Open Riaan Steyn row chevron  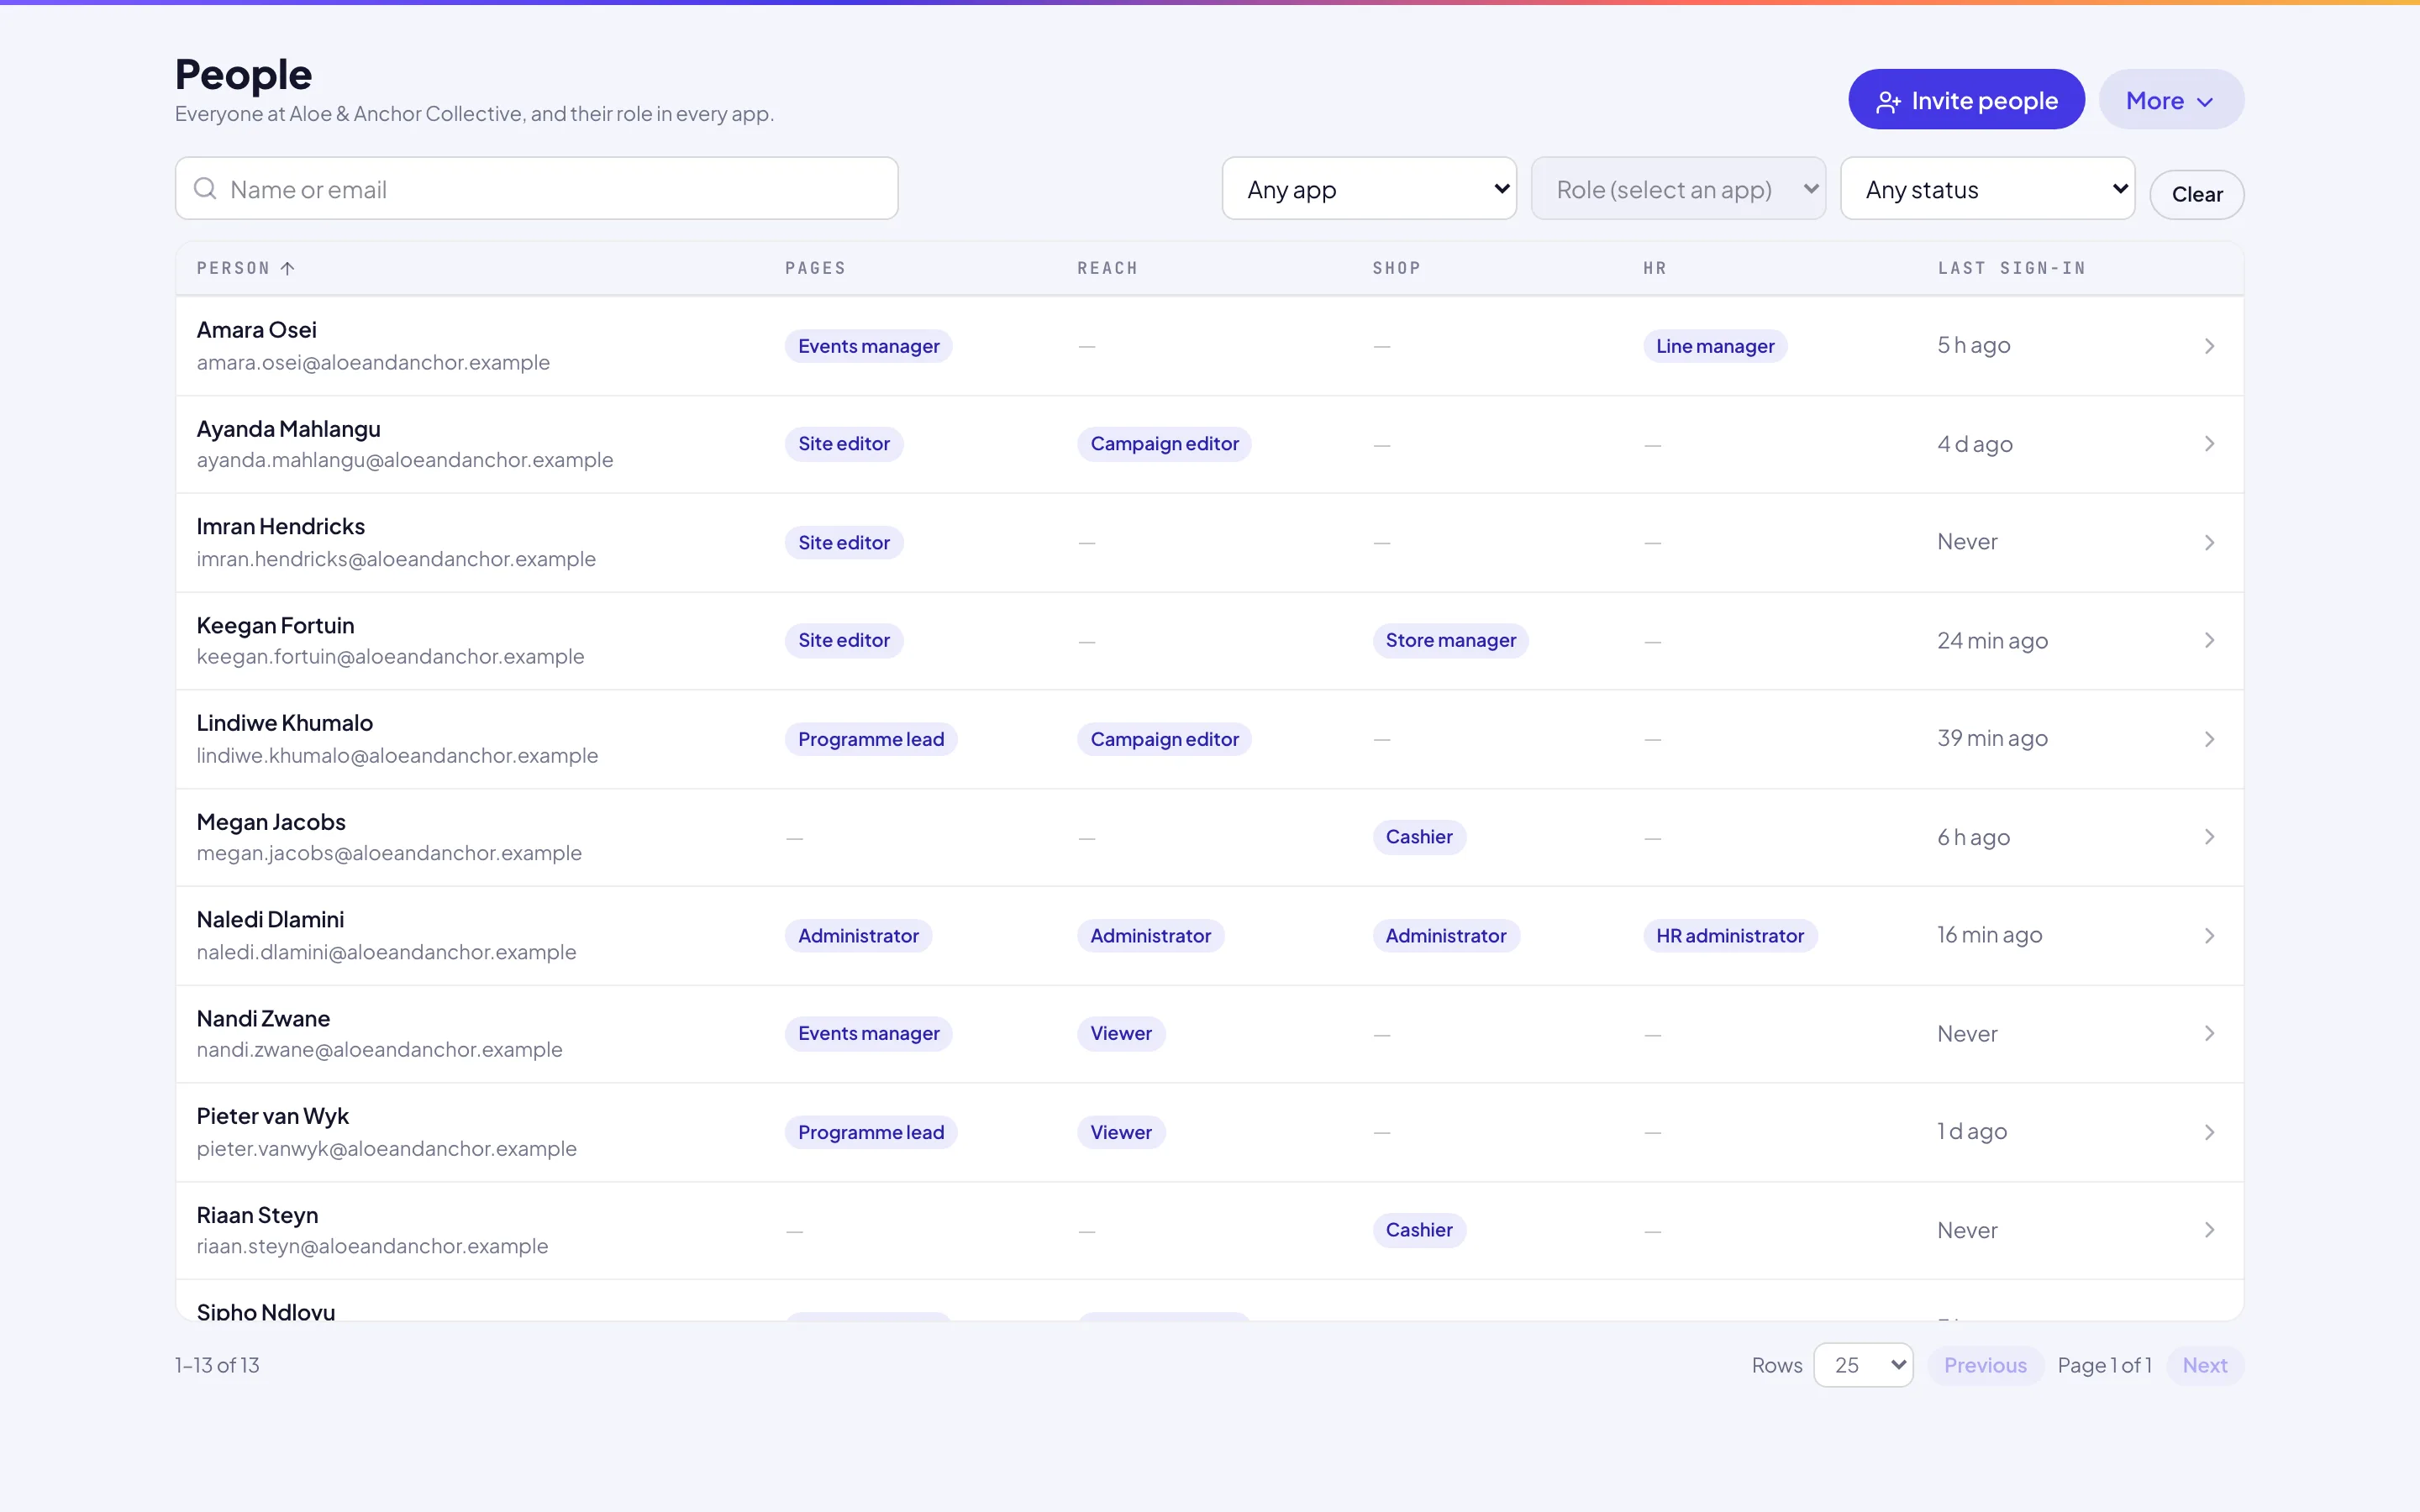(x=2209, y=1230)
